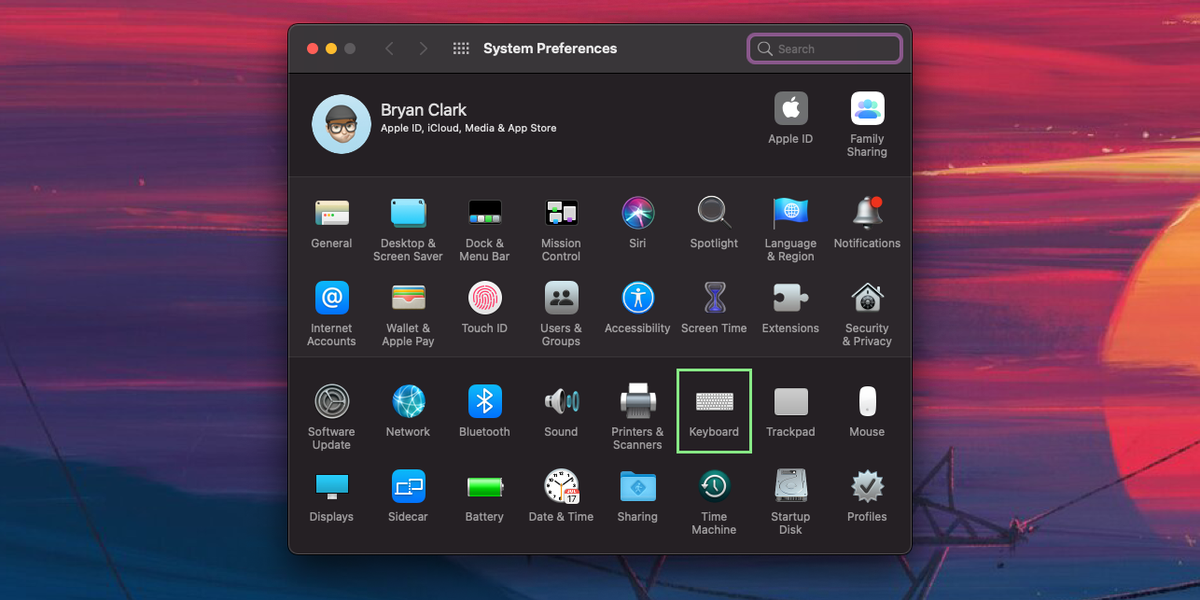Open Keyboard preferences
The image size is (1200, 600).
point(714,404)
